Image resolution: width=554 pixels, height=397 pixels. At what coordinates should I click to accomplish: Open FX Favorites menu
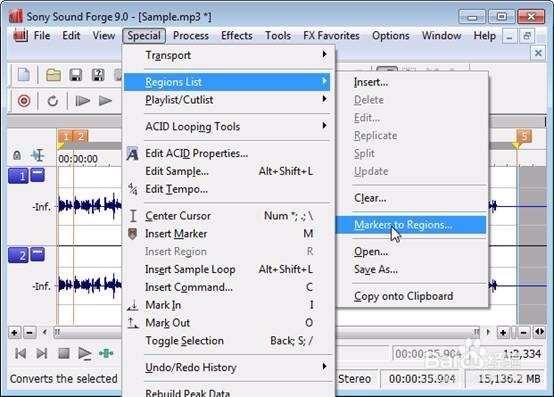tap(331, 36)
